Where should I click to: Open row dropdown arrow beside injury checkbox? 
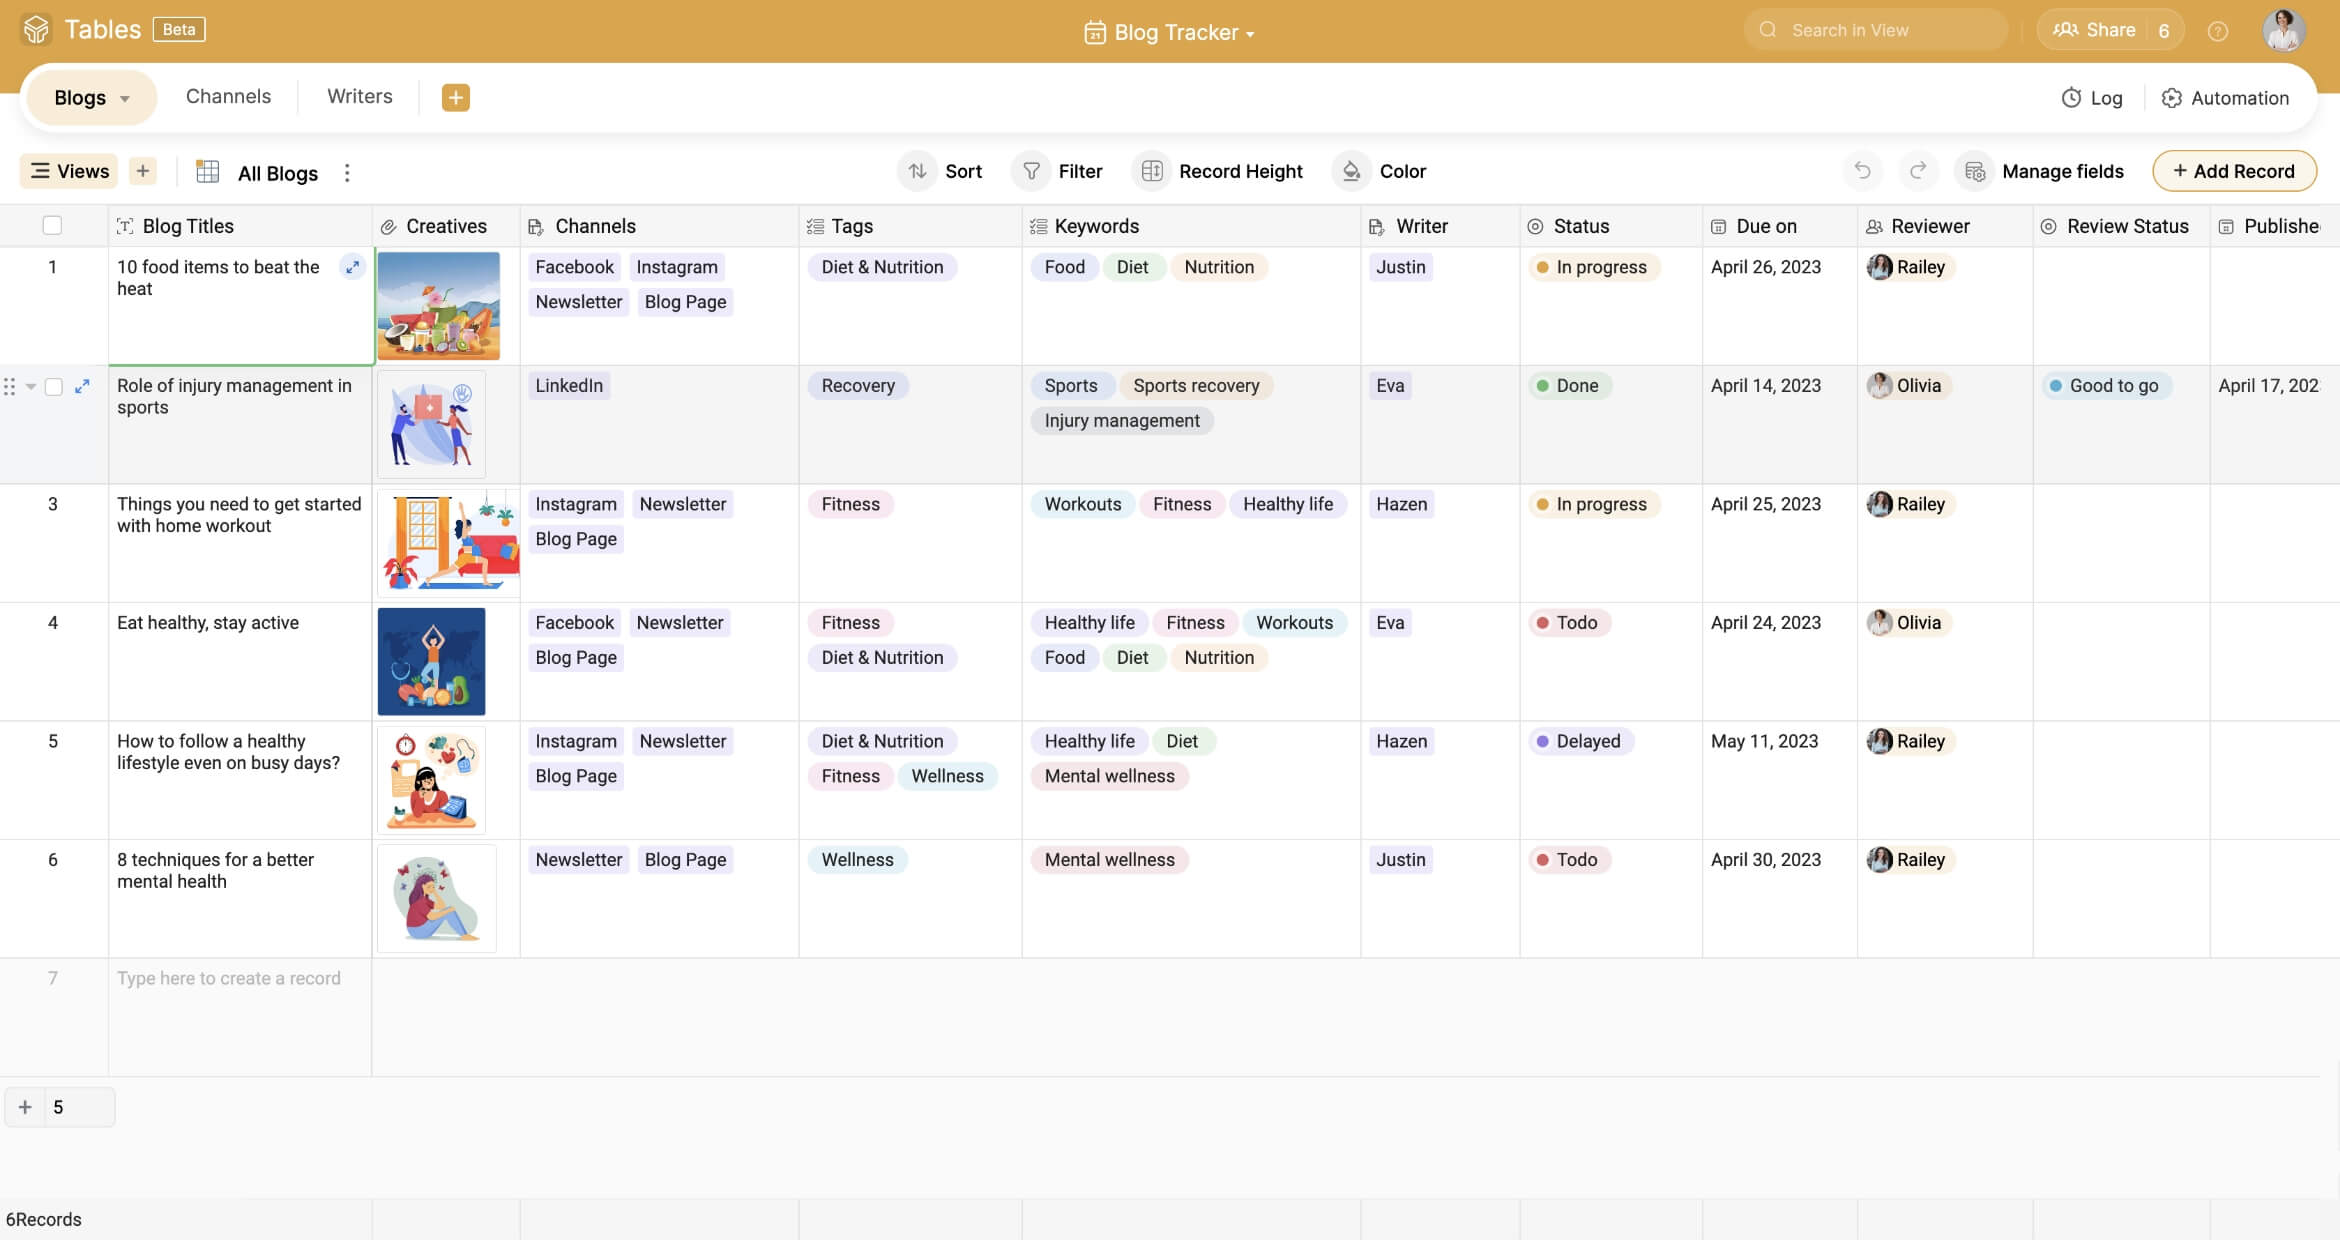coord(31,387)
